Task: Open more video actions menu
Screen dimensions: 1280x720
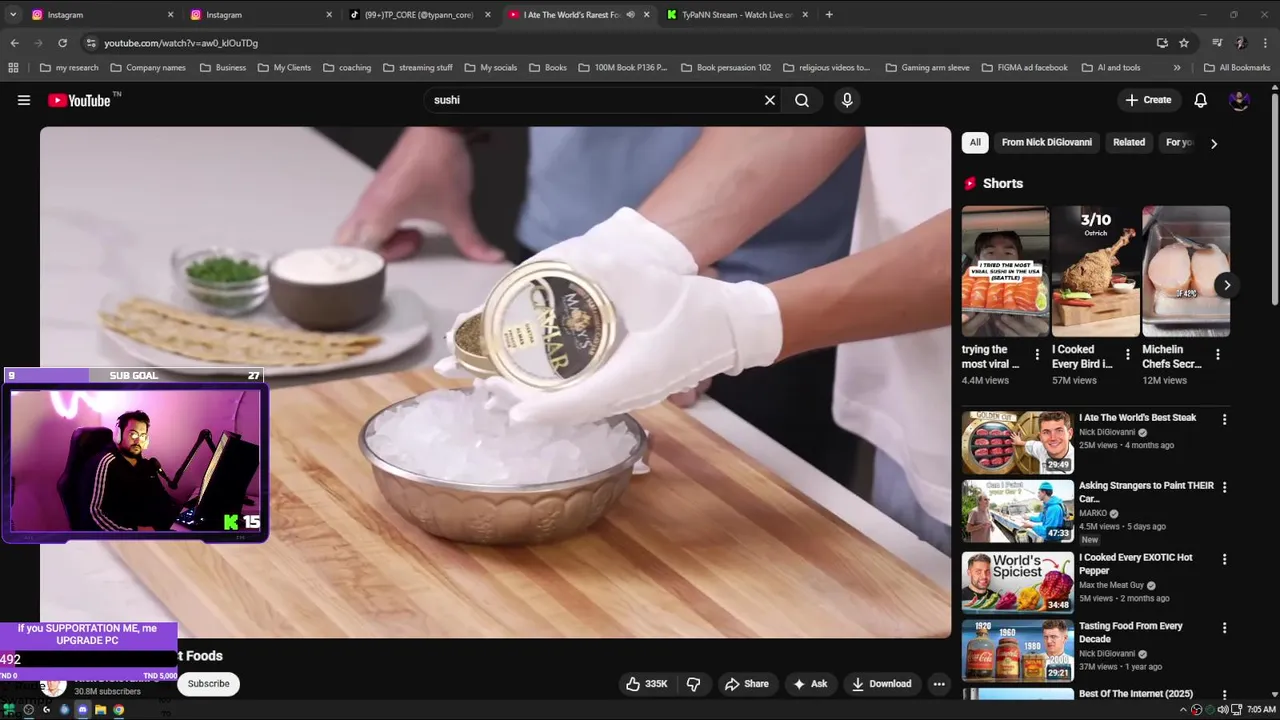Action: (x=939, y=684)
